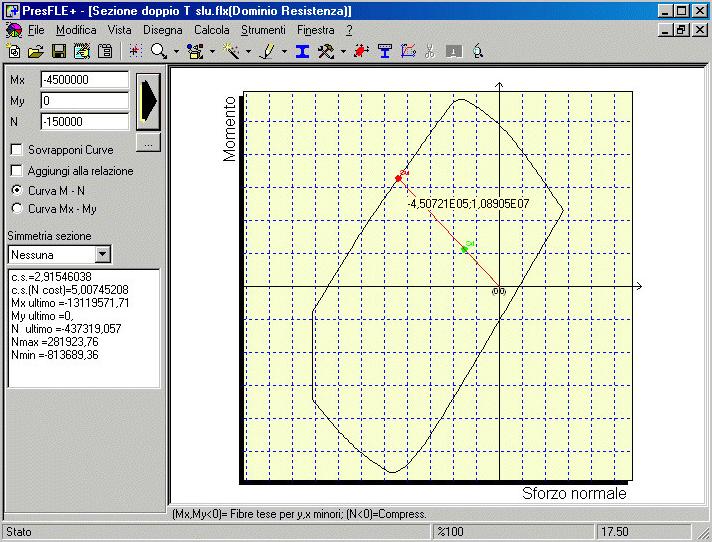This screenshot has height=542, width=712.
Task: Click the red bug icon in toolbar
Action: coord(362,51)
